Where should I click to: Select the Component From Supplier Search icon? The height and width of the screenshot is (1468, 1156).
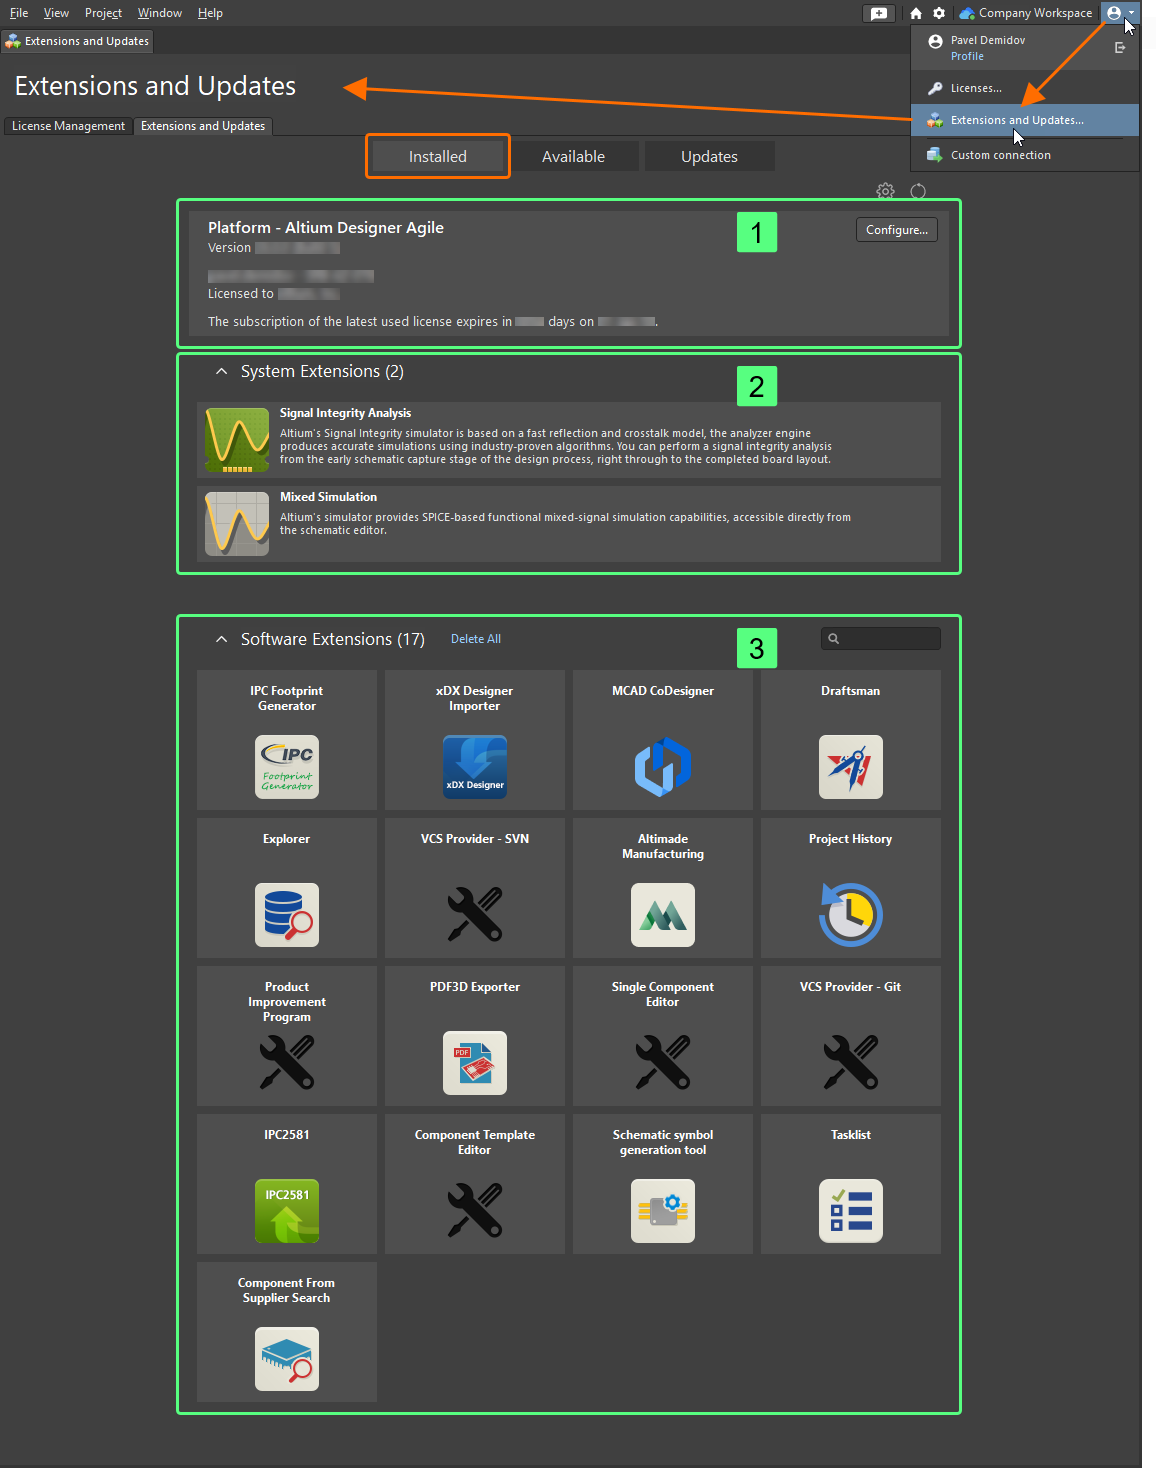click(286, 1359)
